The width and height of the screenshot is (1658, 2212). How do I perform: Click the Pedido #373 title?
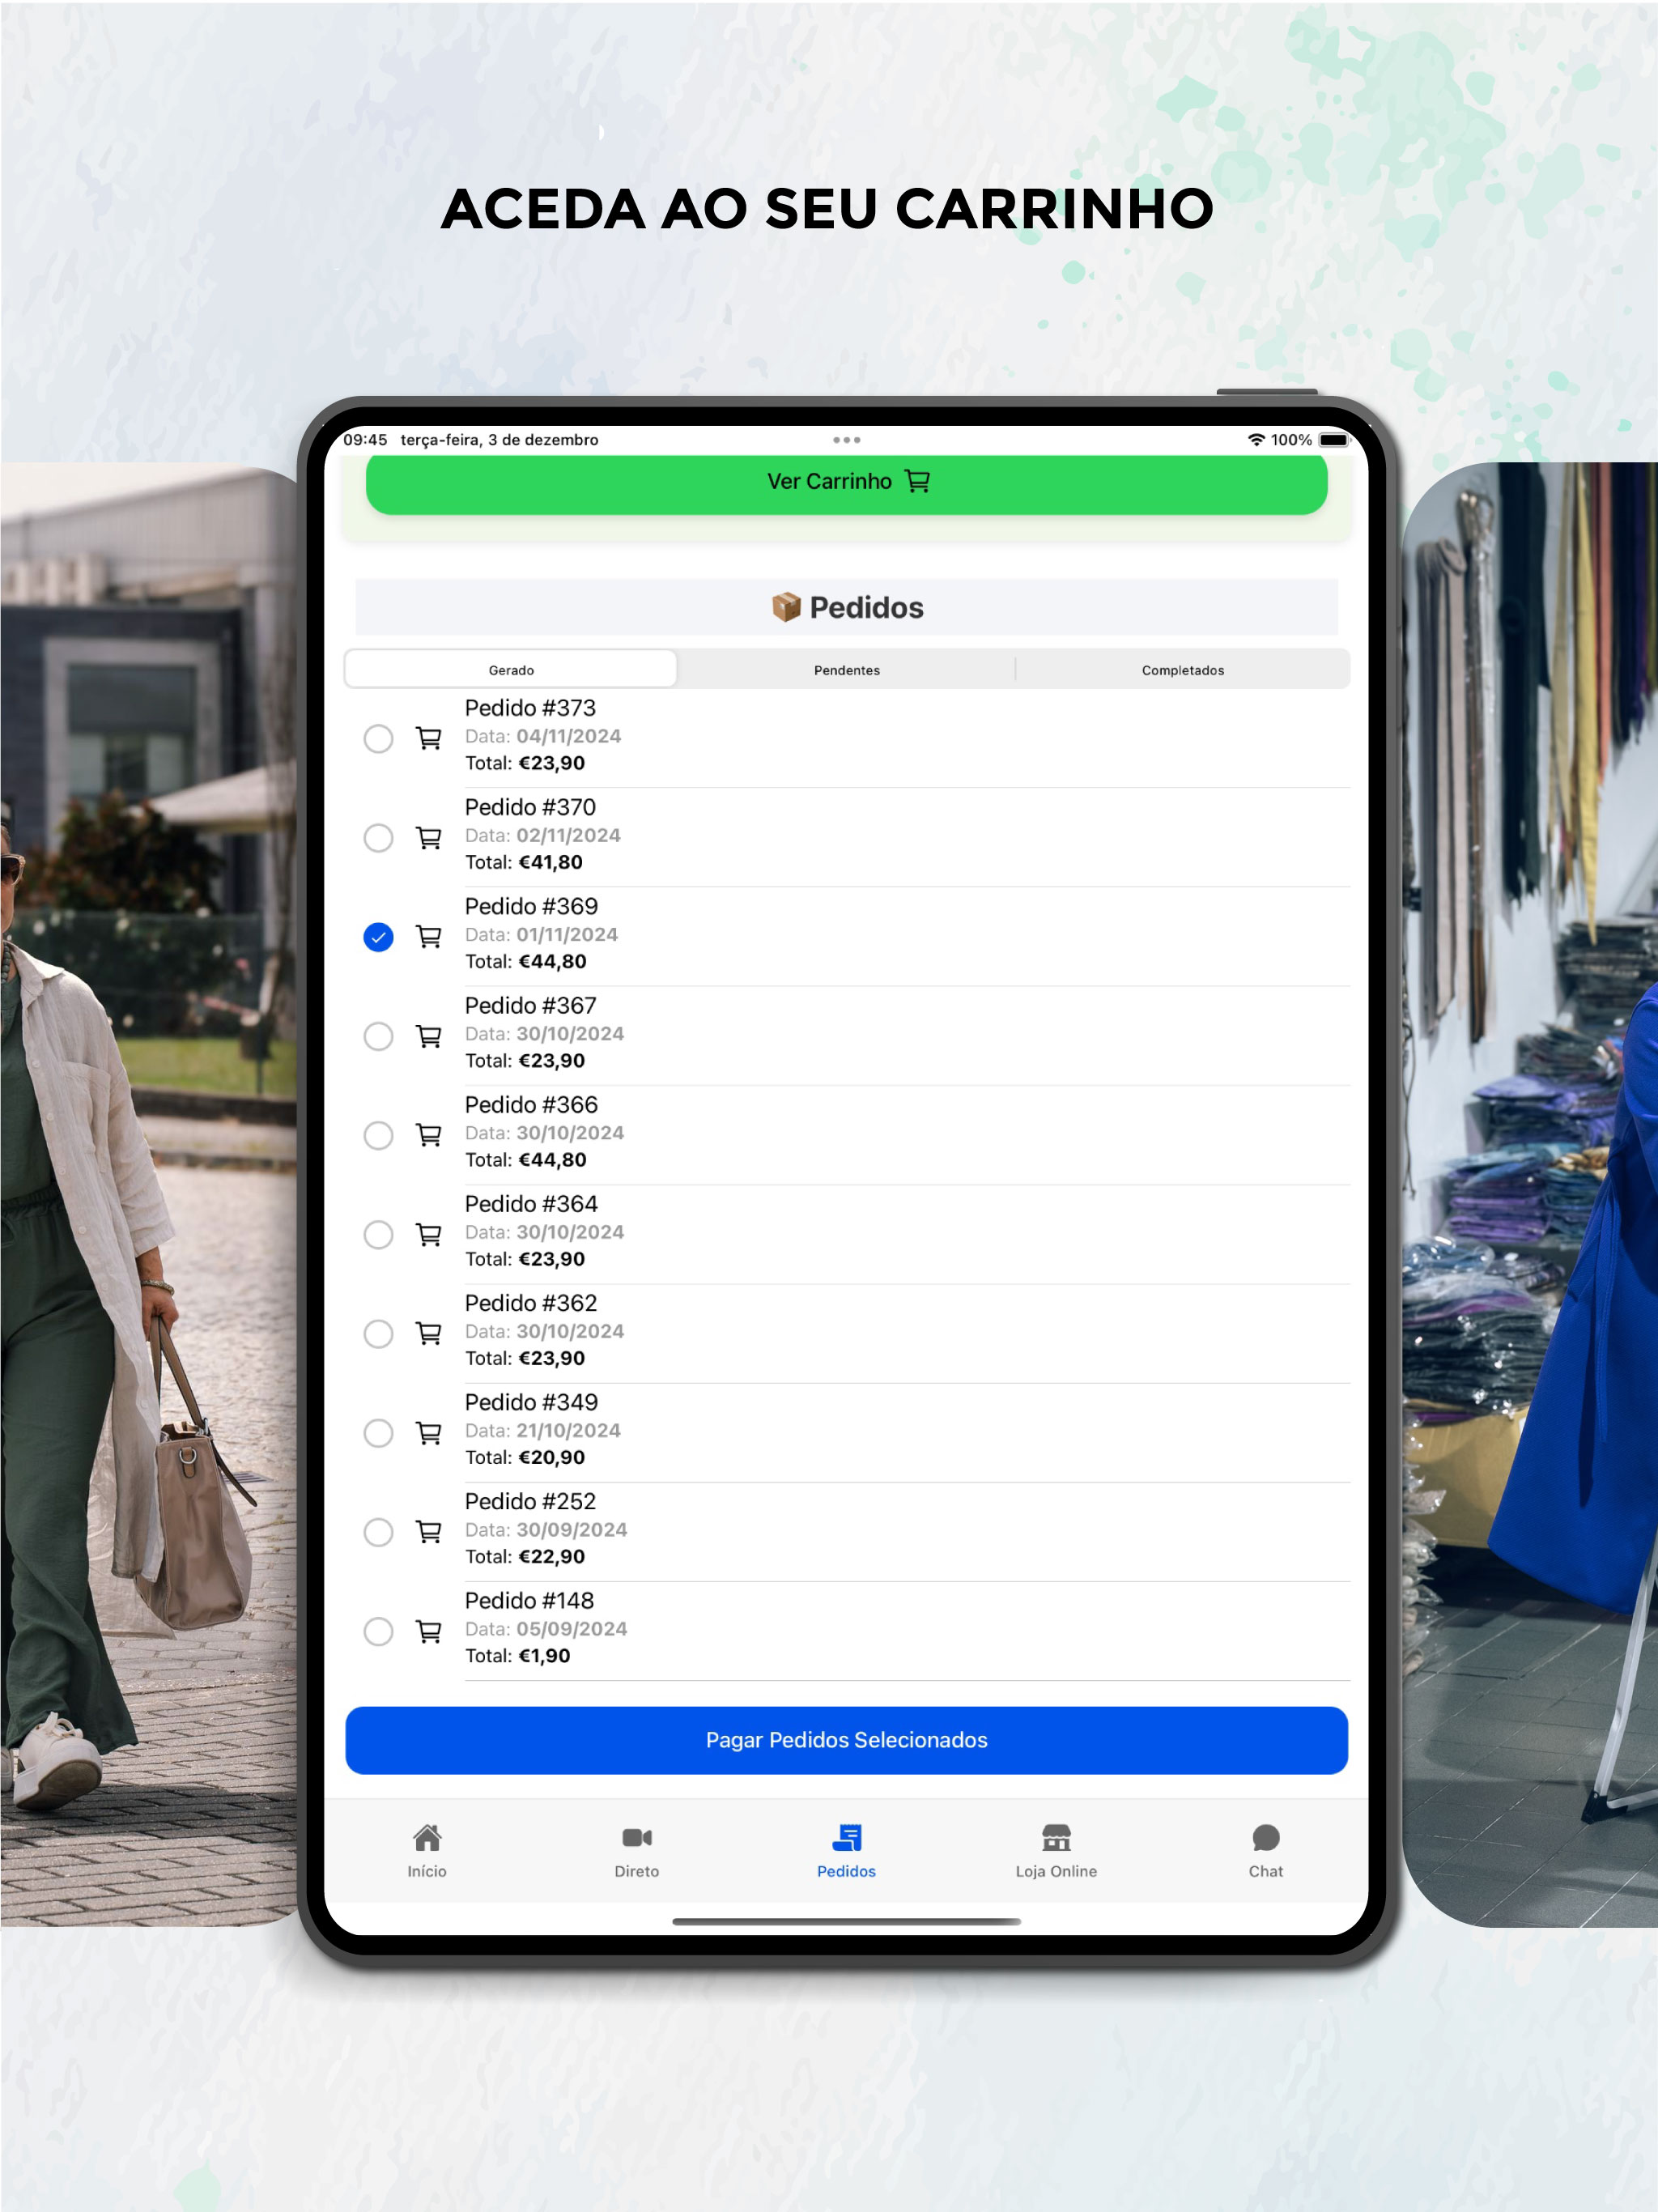[530, 708]
